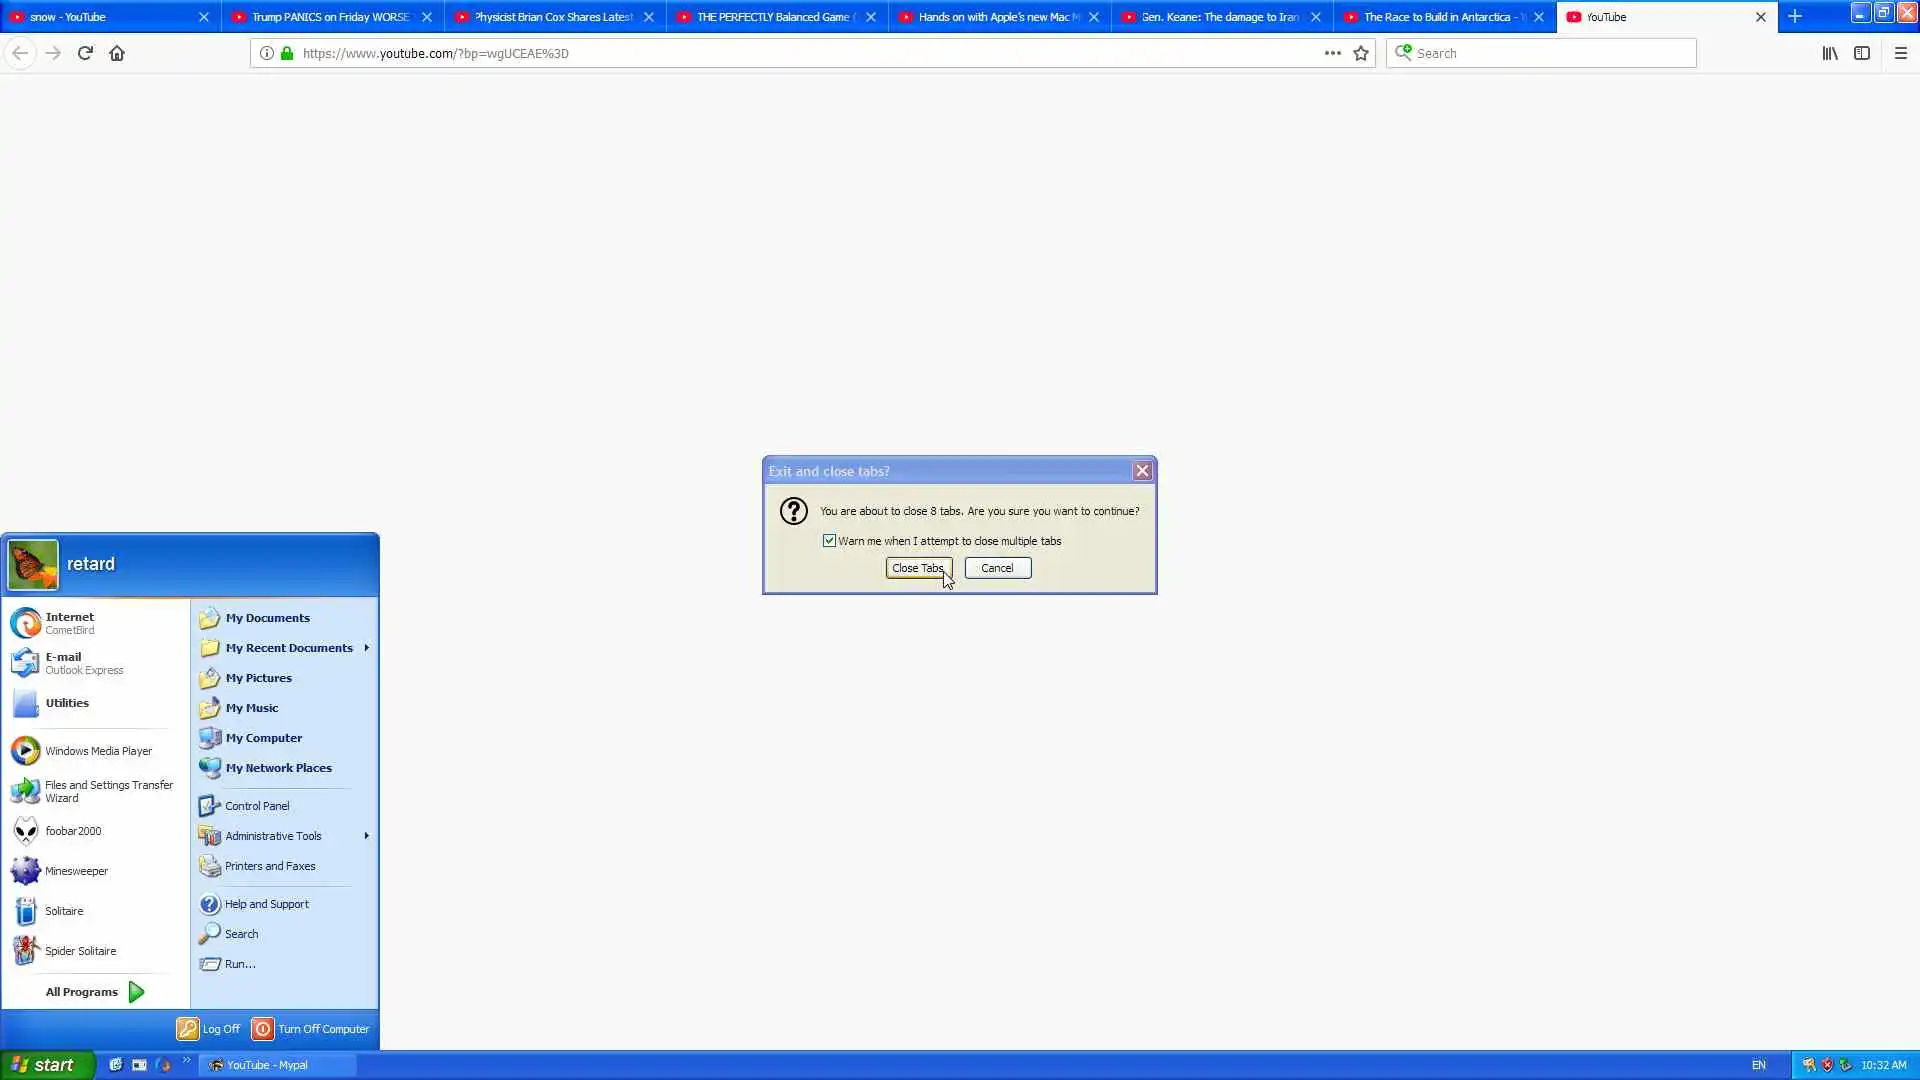
Task: Expand My Recent Documents submenu arrow
Action: 367,648
